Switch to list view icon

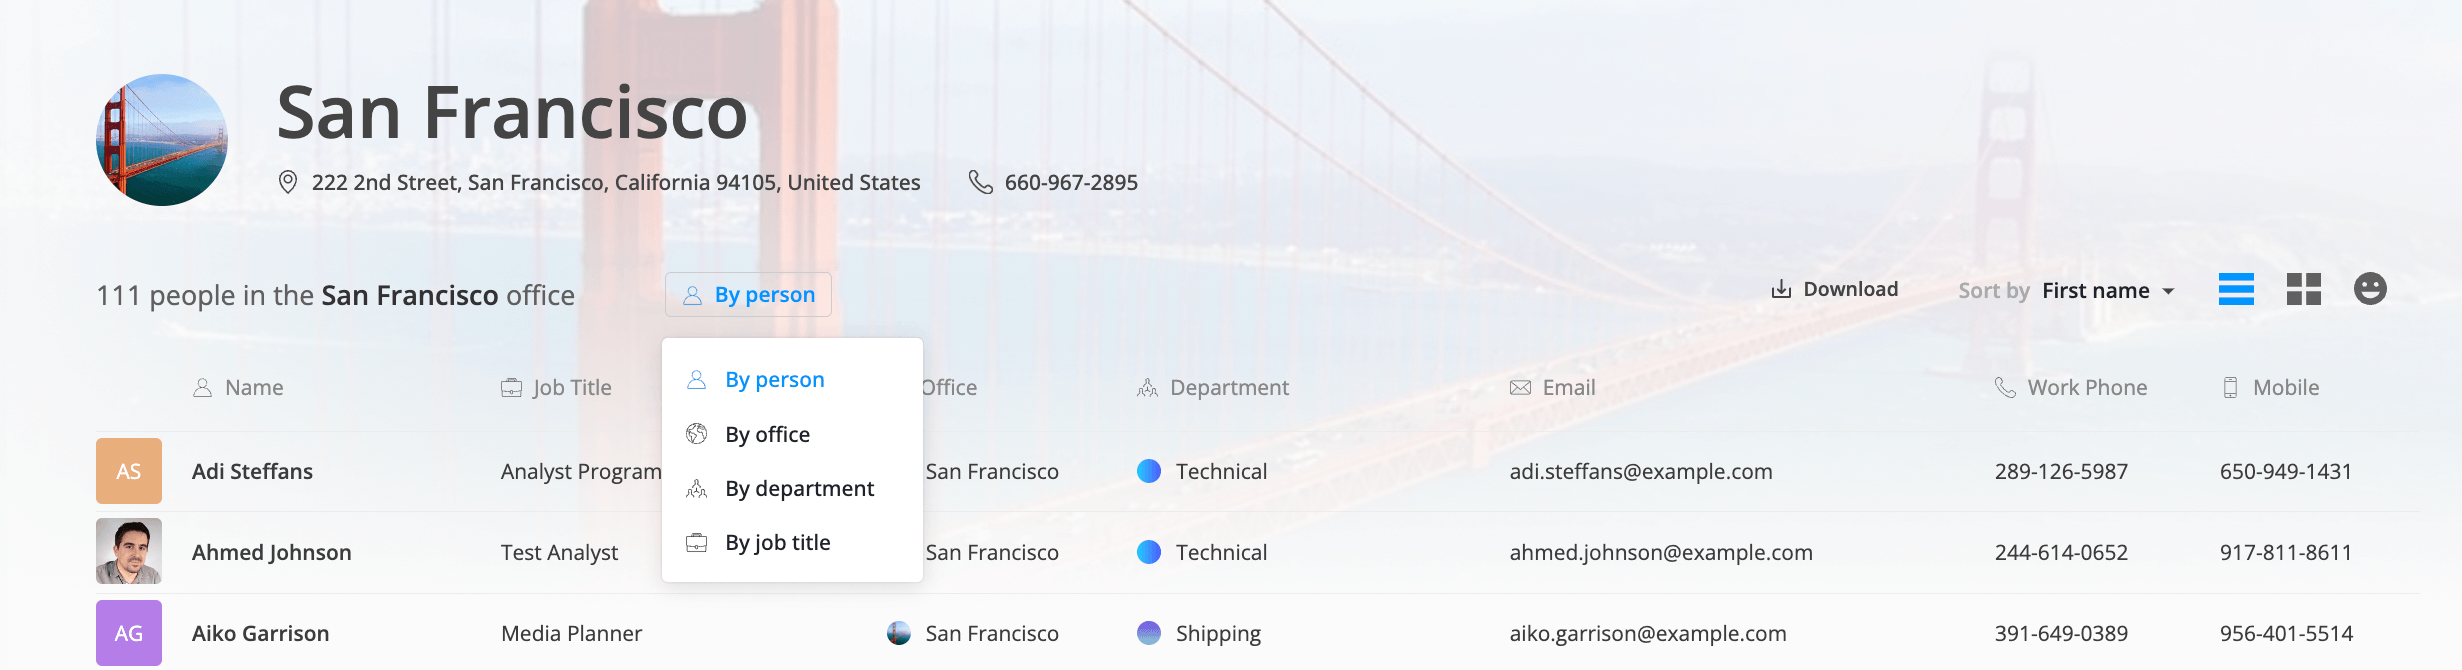pos(2236,289)
